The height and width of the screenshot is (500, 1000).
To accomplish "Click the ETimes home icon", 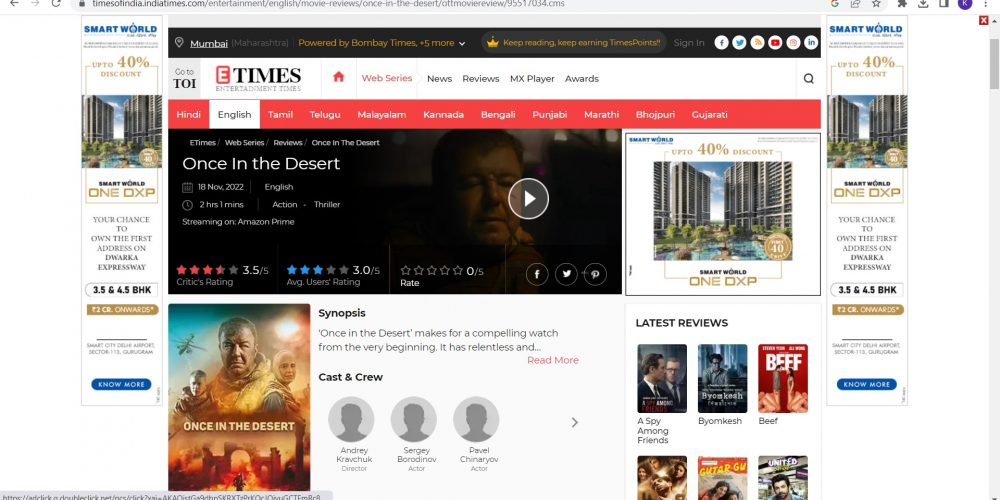I will pos(339,77).
